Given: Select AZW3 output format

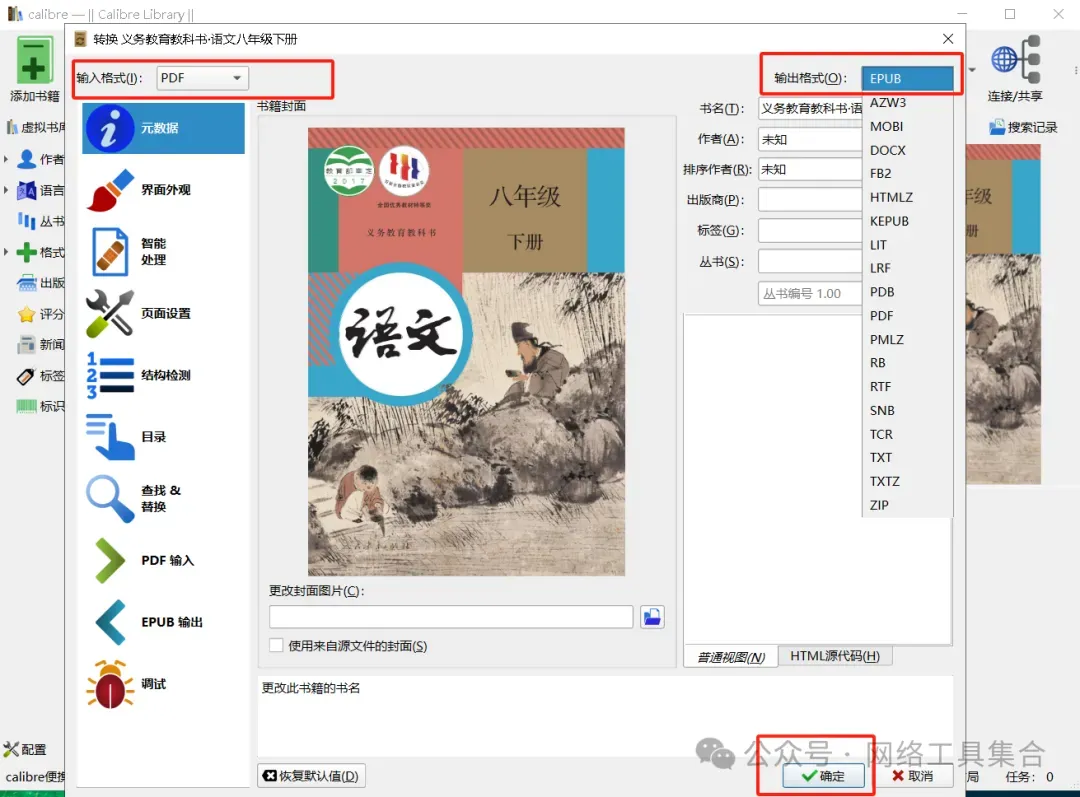Looking at the screenshot, I should tap(907, 103).
